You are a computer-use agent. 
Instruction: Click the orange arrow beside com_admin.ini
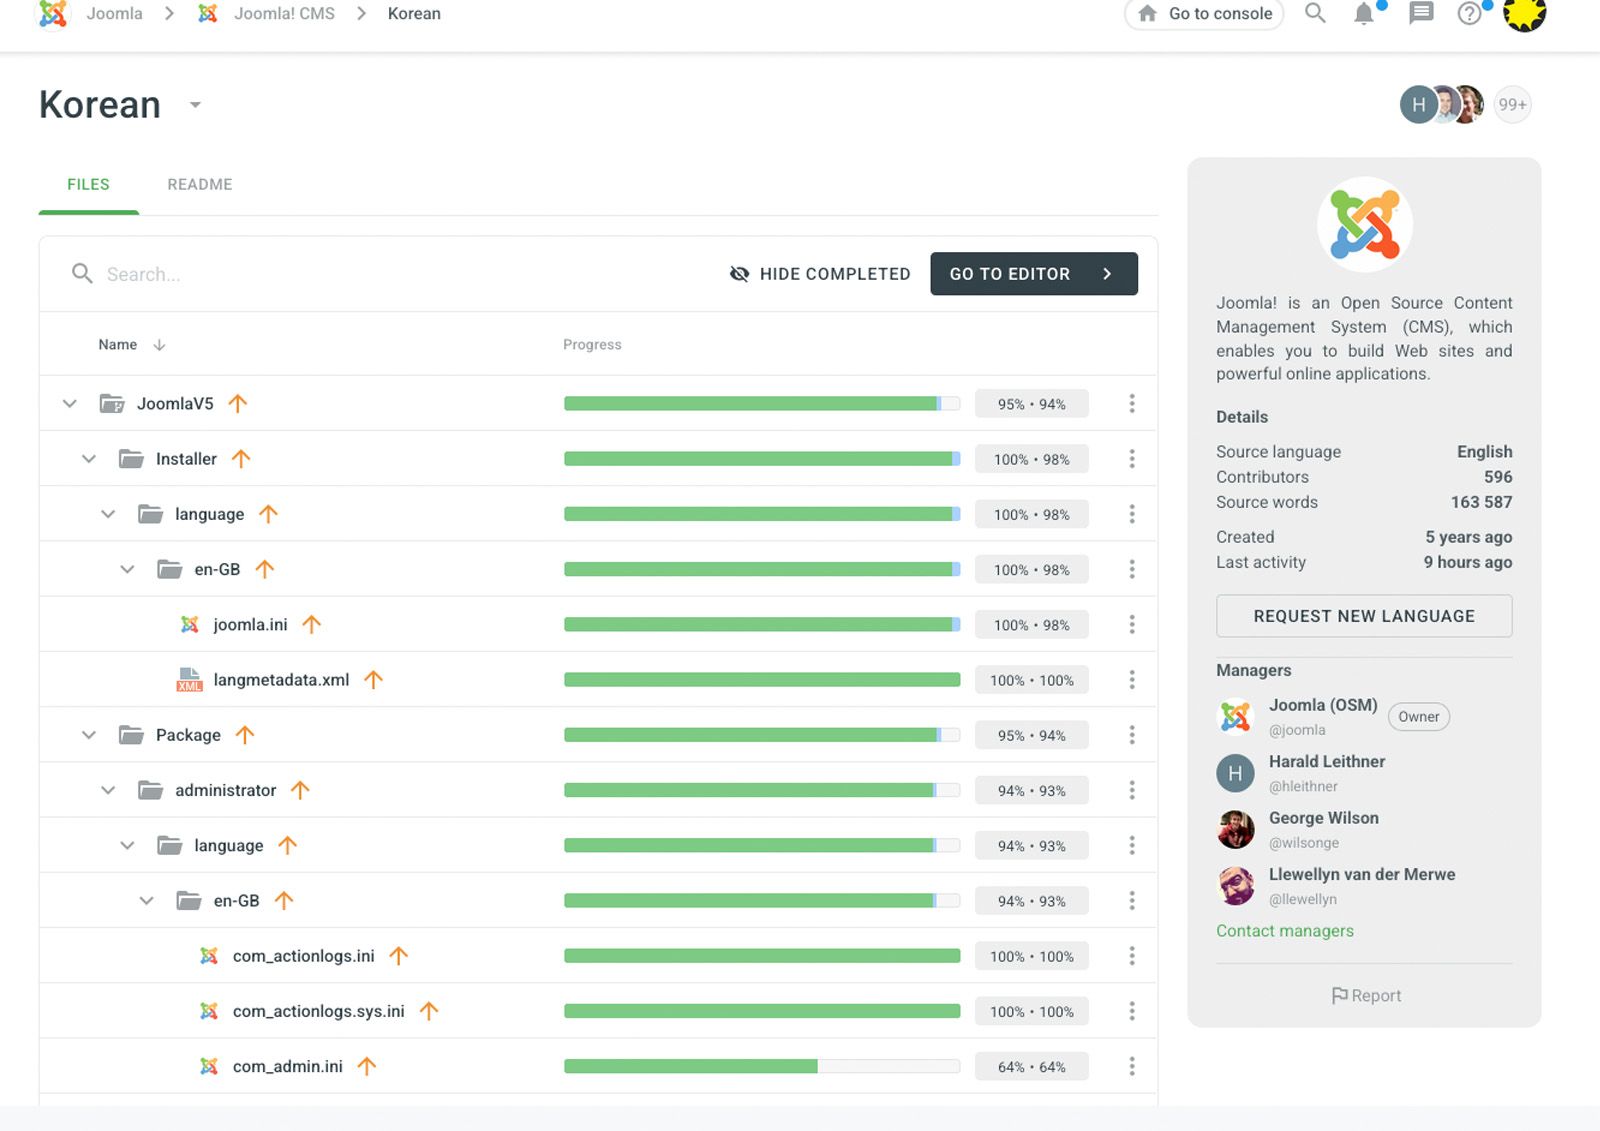point(366,1066)
